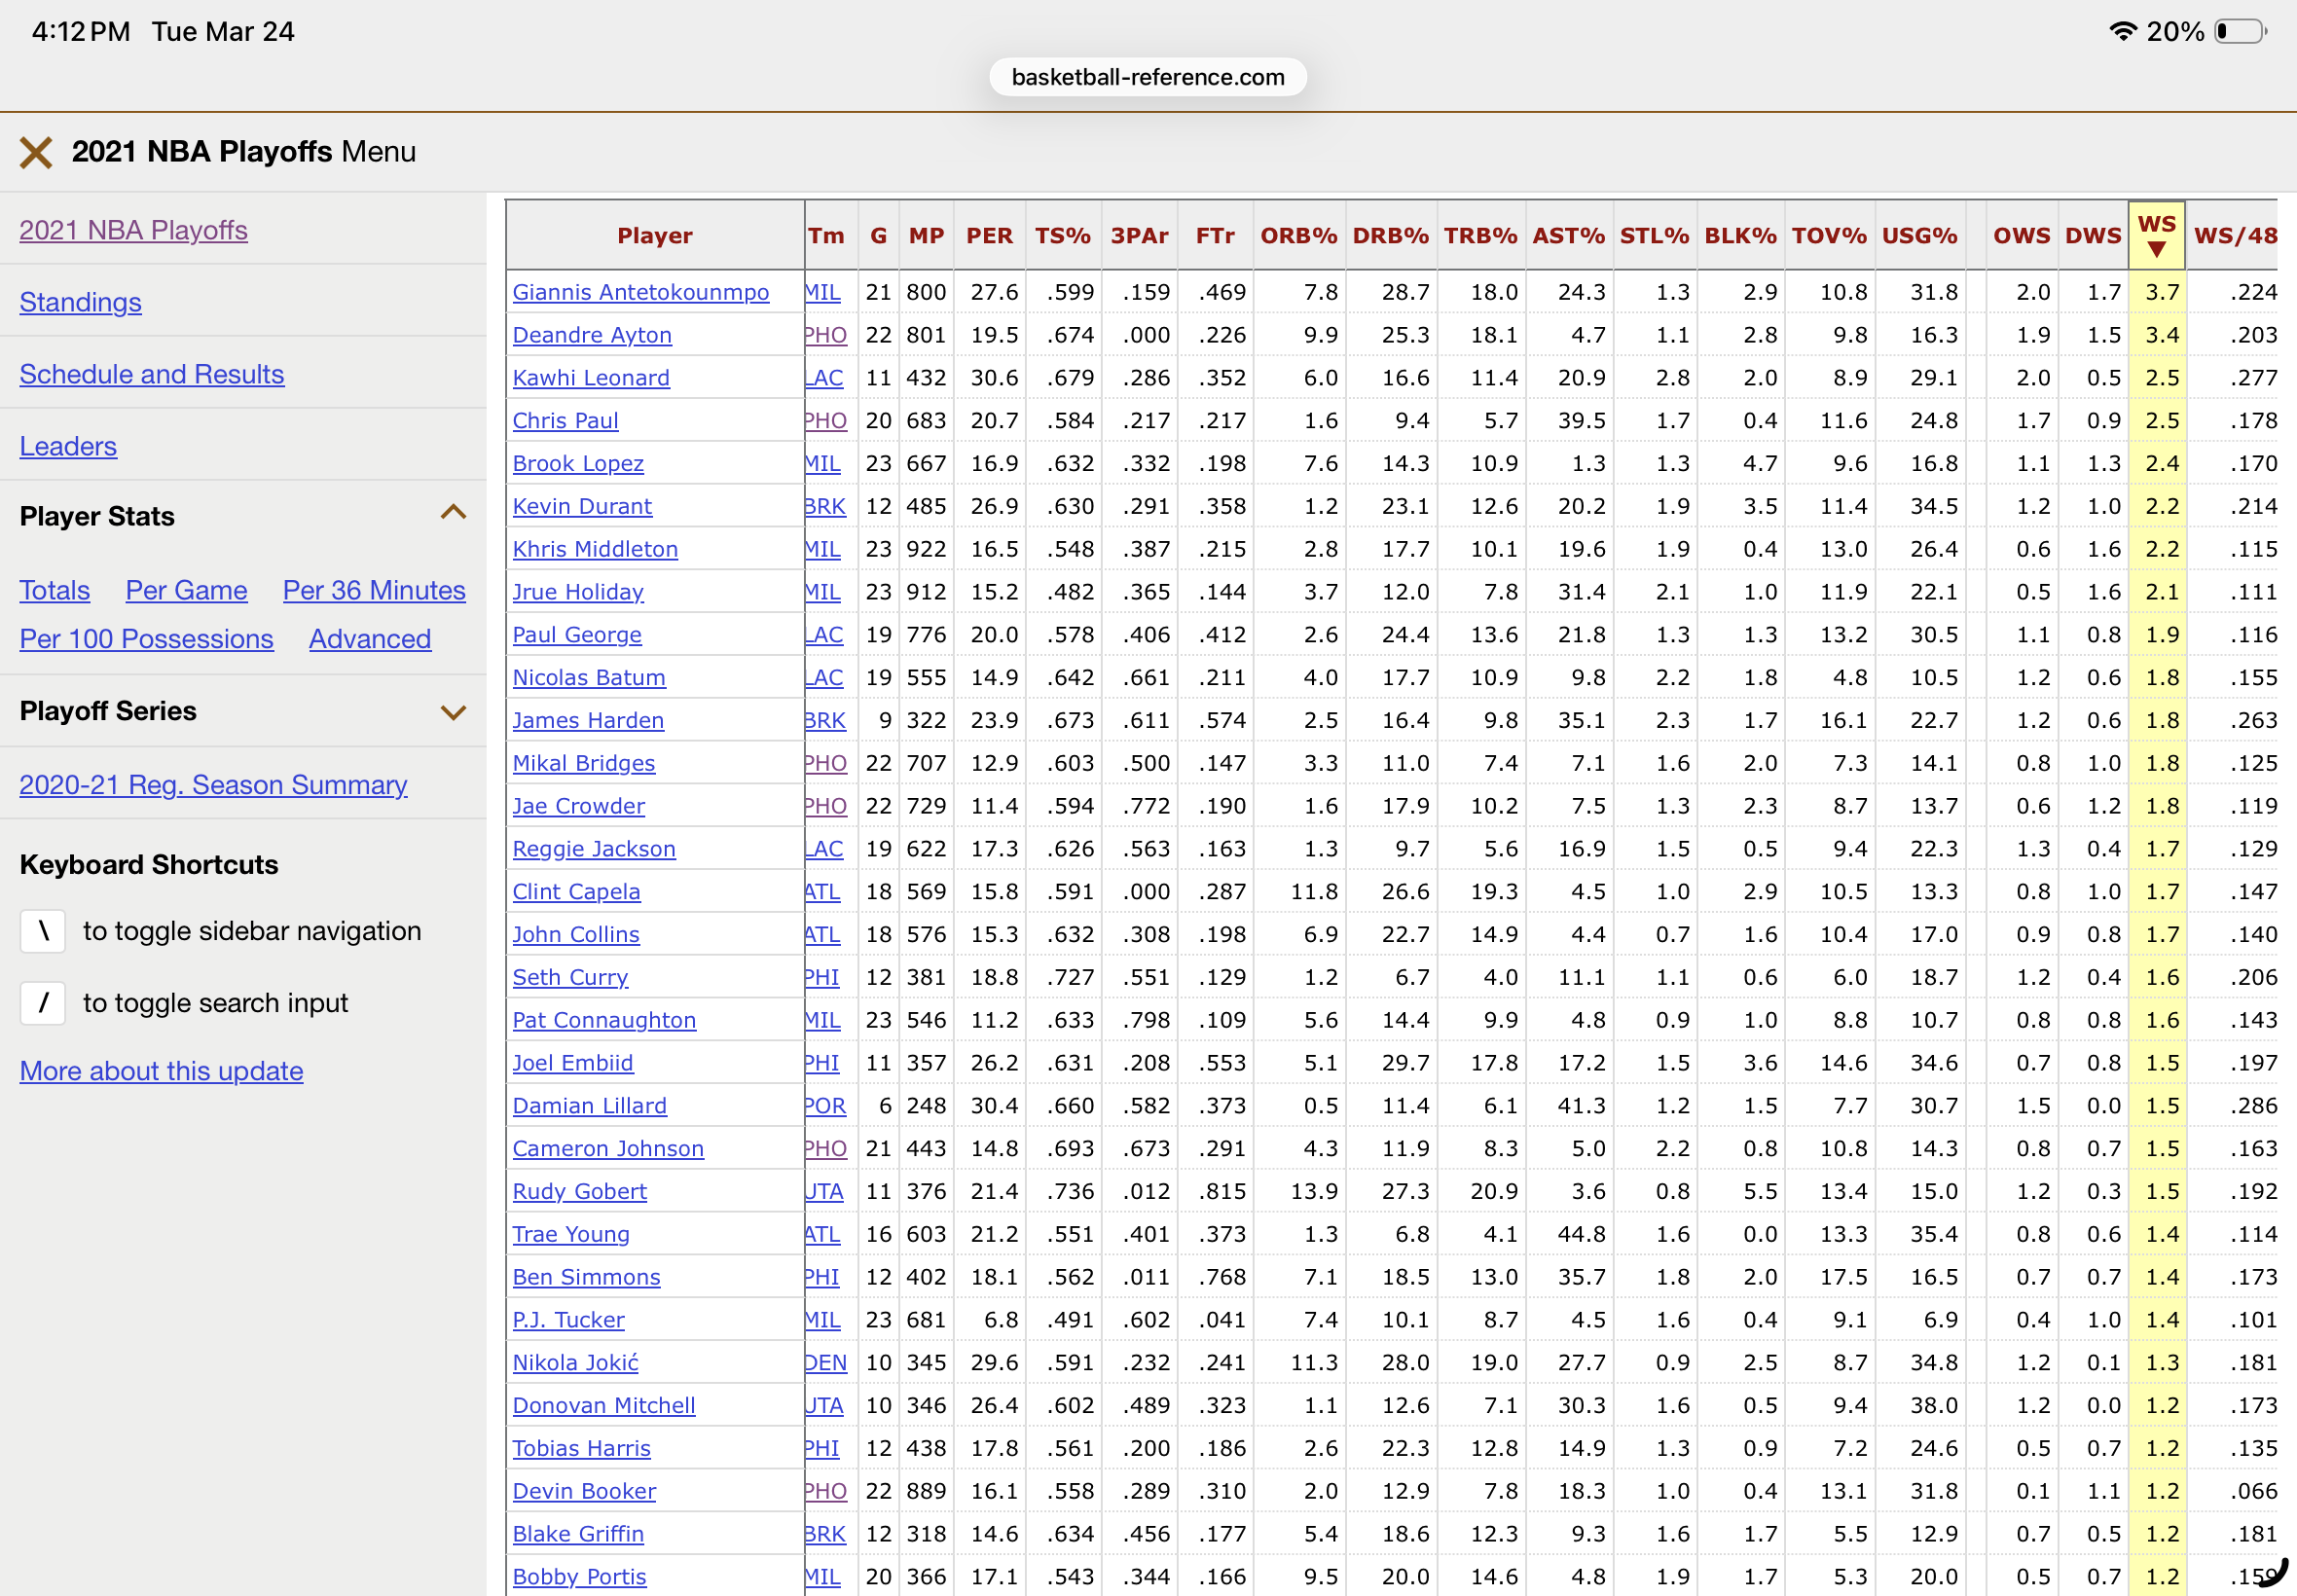Image resolution: width=2297 pixels, height=1596 pixels.
Task: Open the Standings menu item
Action: click(80, 302)
